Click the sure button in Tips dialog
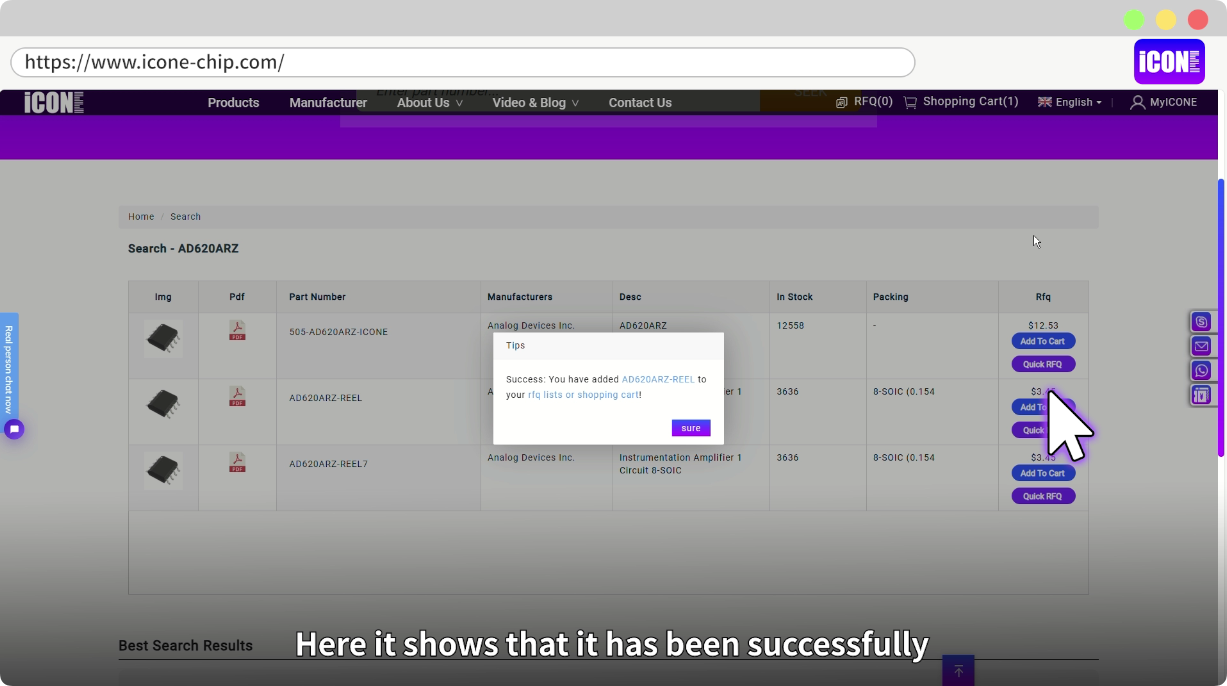 tap(691, 428)
